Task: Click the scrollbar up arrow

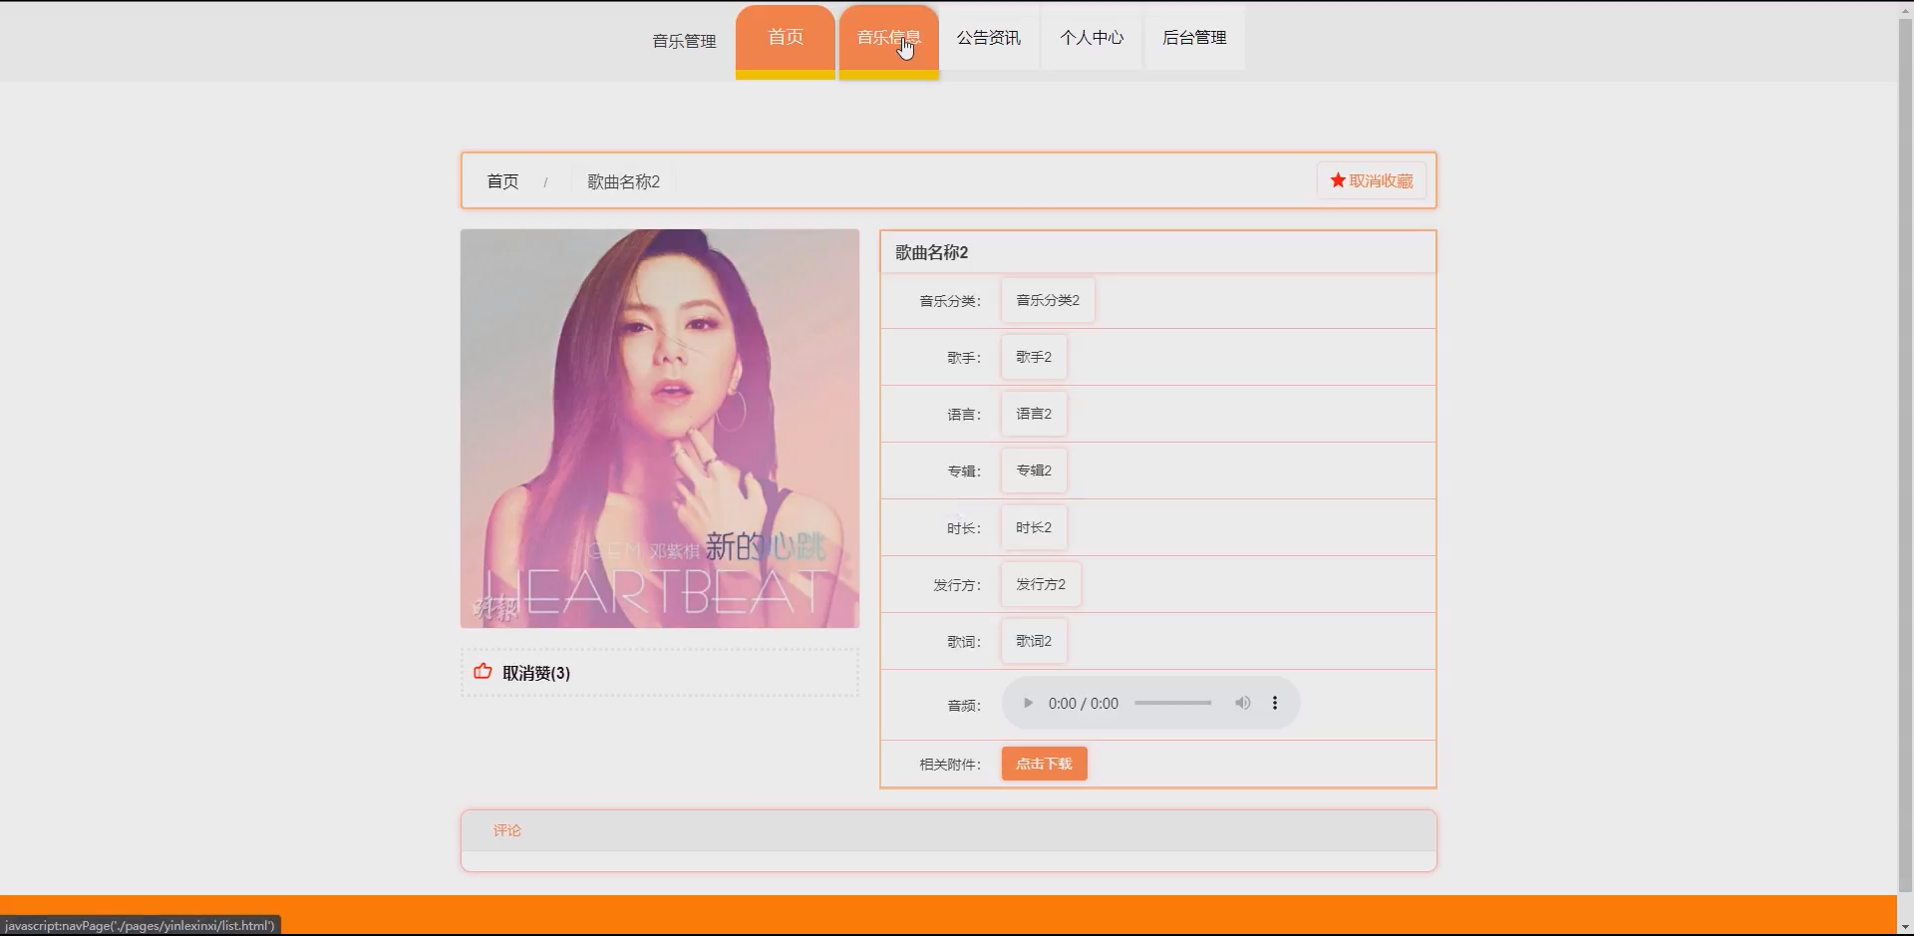Action: (x=1905, y=9)
